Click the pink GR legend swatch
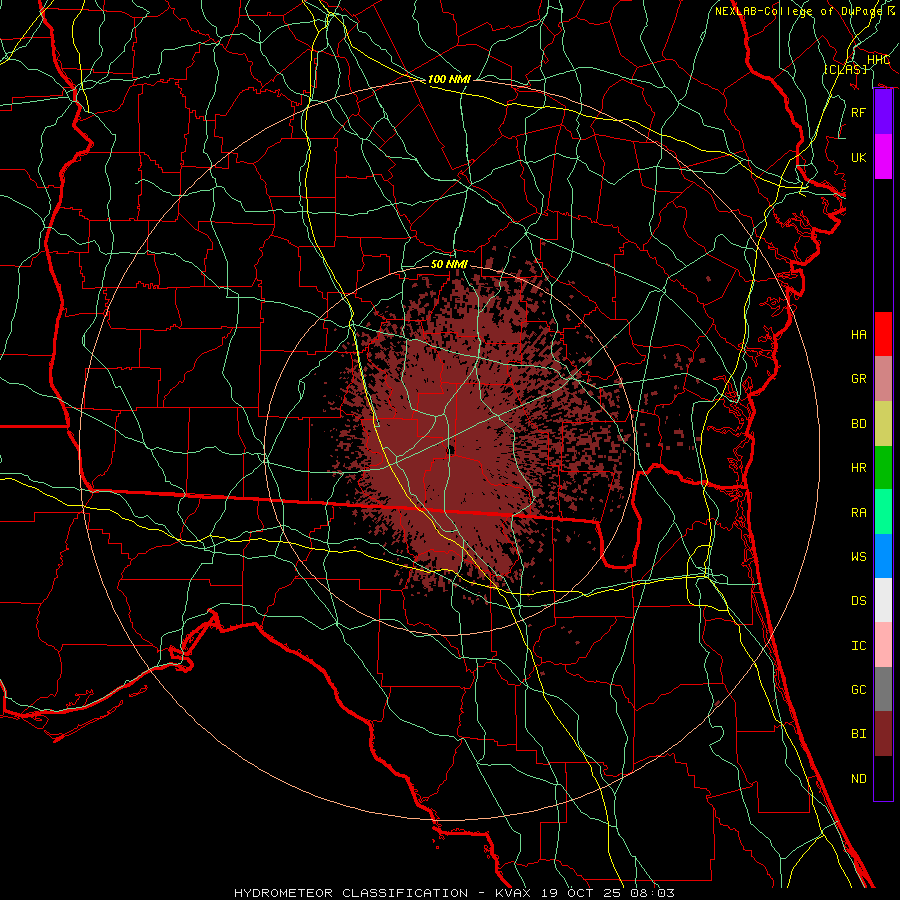The height and width of the screenshot is (900, 900). point(883,379)
